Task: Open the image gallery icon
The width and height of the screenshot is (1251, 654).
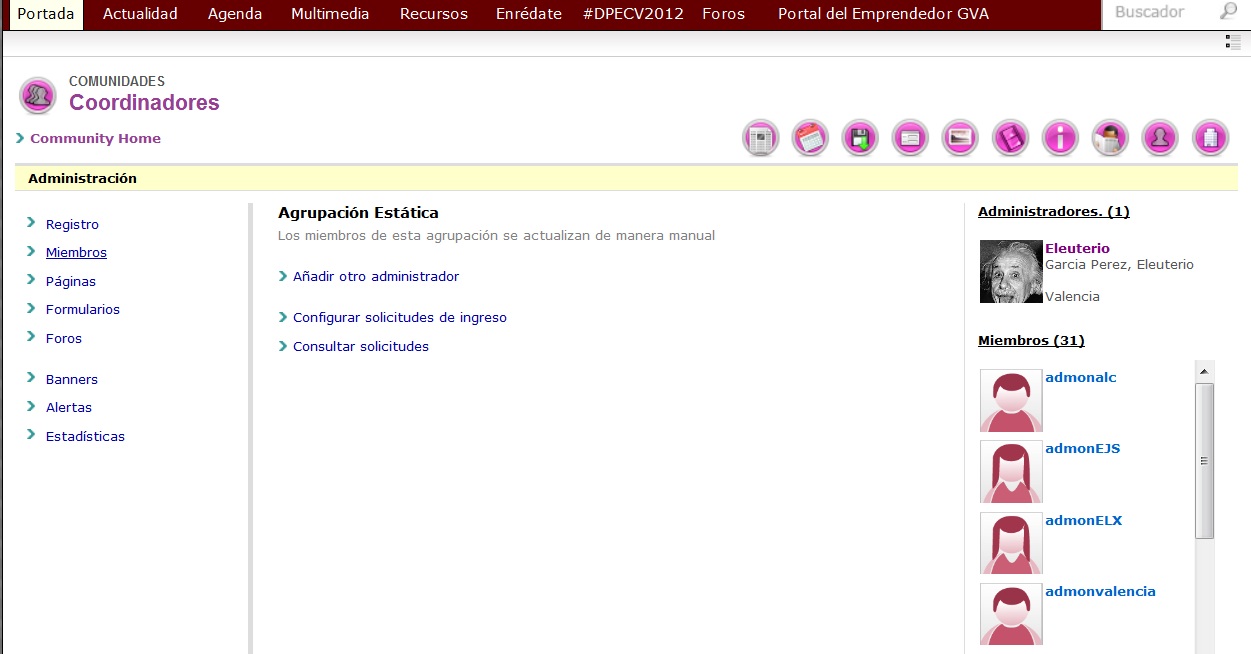Action: pos(960,138)
